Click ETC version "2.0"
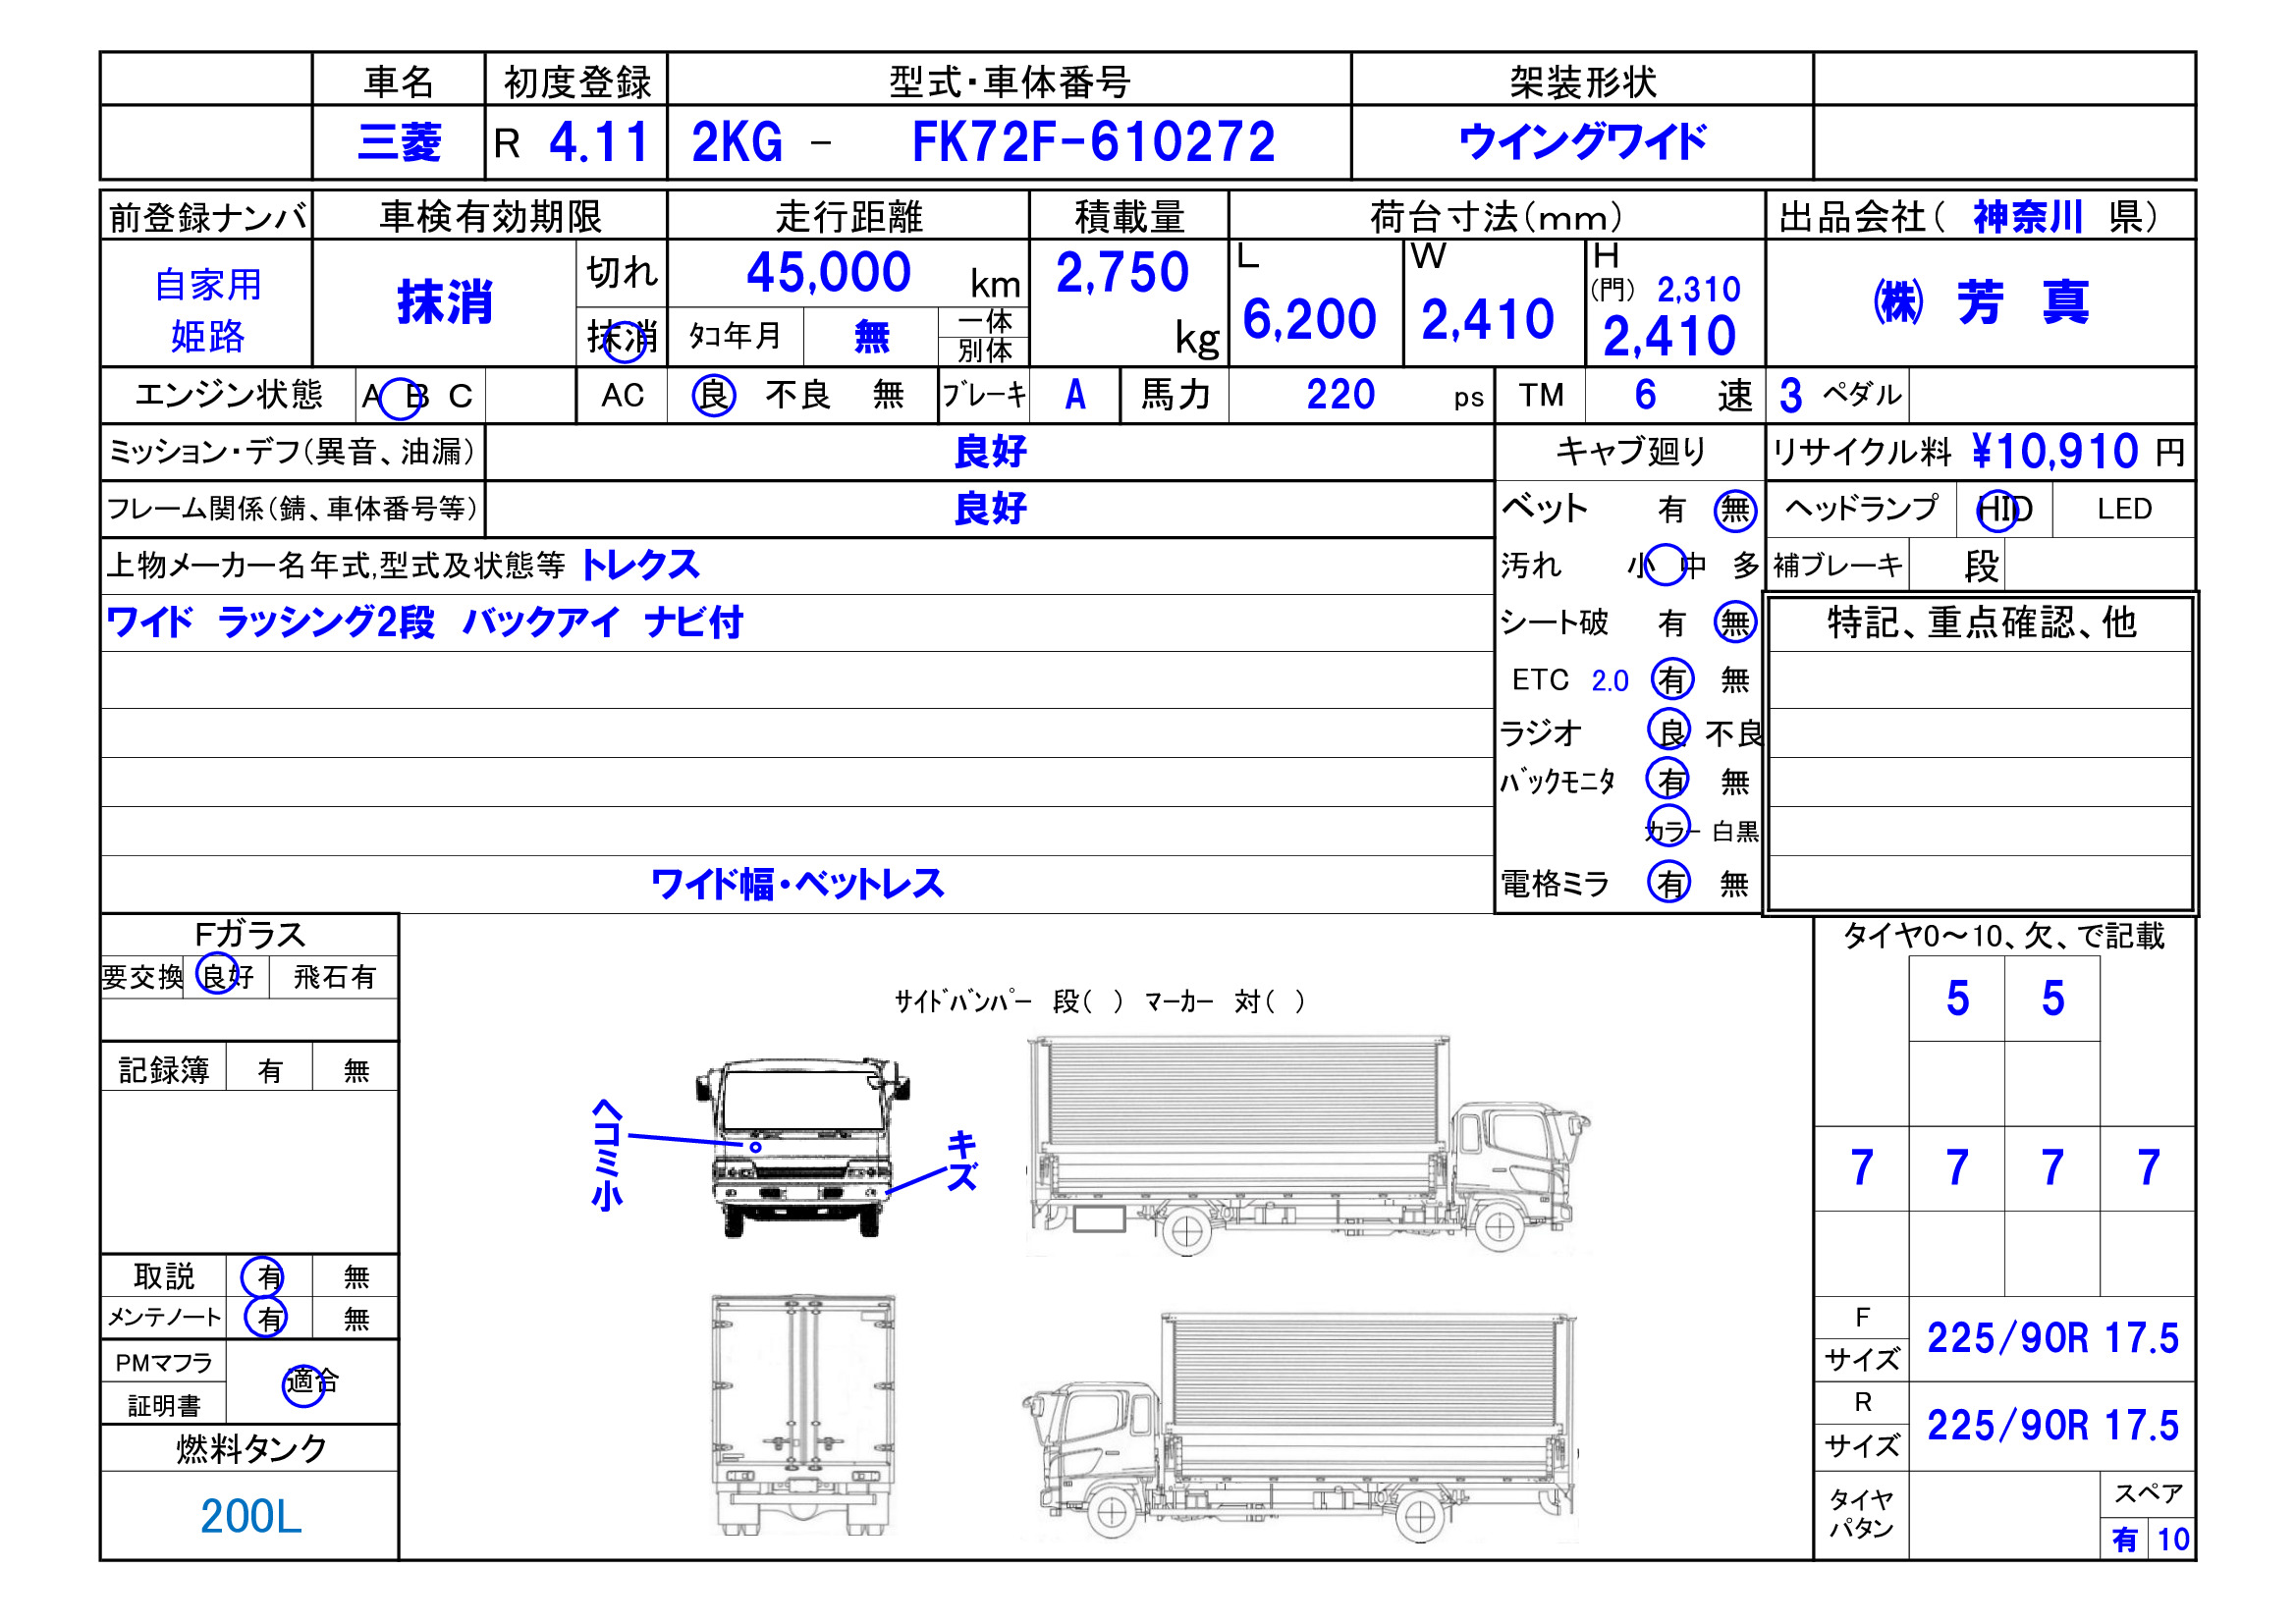Viewport: 2296px width, 1623px height. pos(1610,681)
